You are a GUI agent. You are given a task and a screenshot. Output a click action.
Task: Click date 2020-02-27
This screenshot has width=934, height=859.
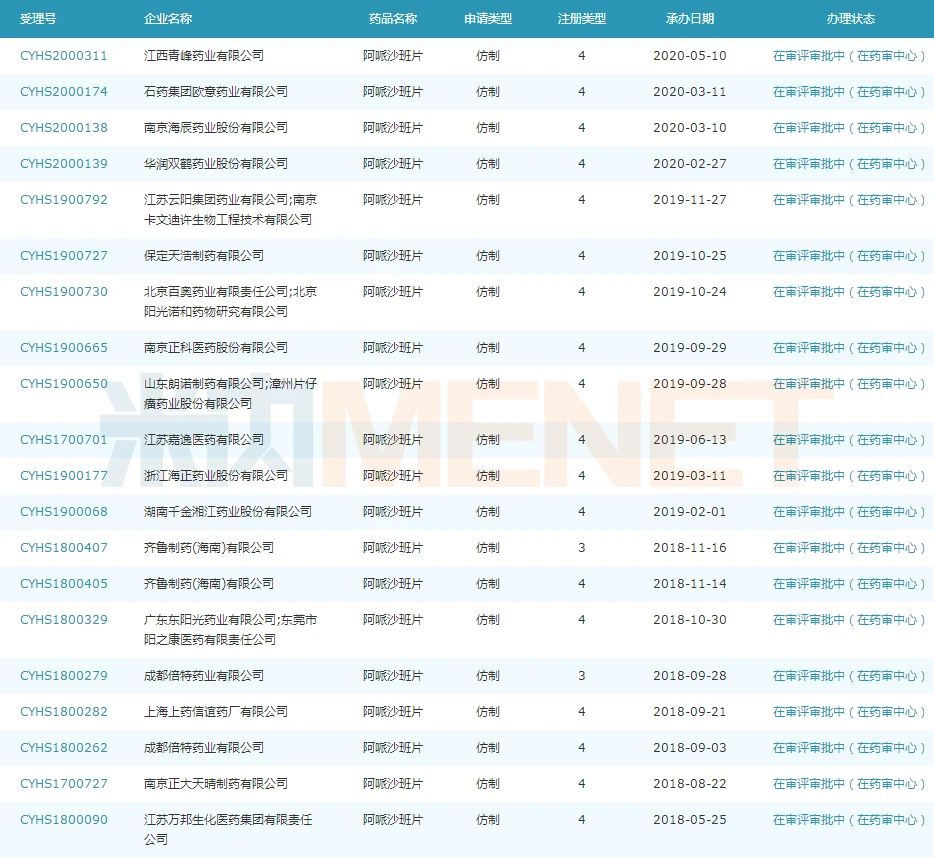(690, 164)
